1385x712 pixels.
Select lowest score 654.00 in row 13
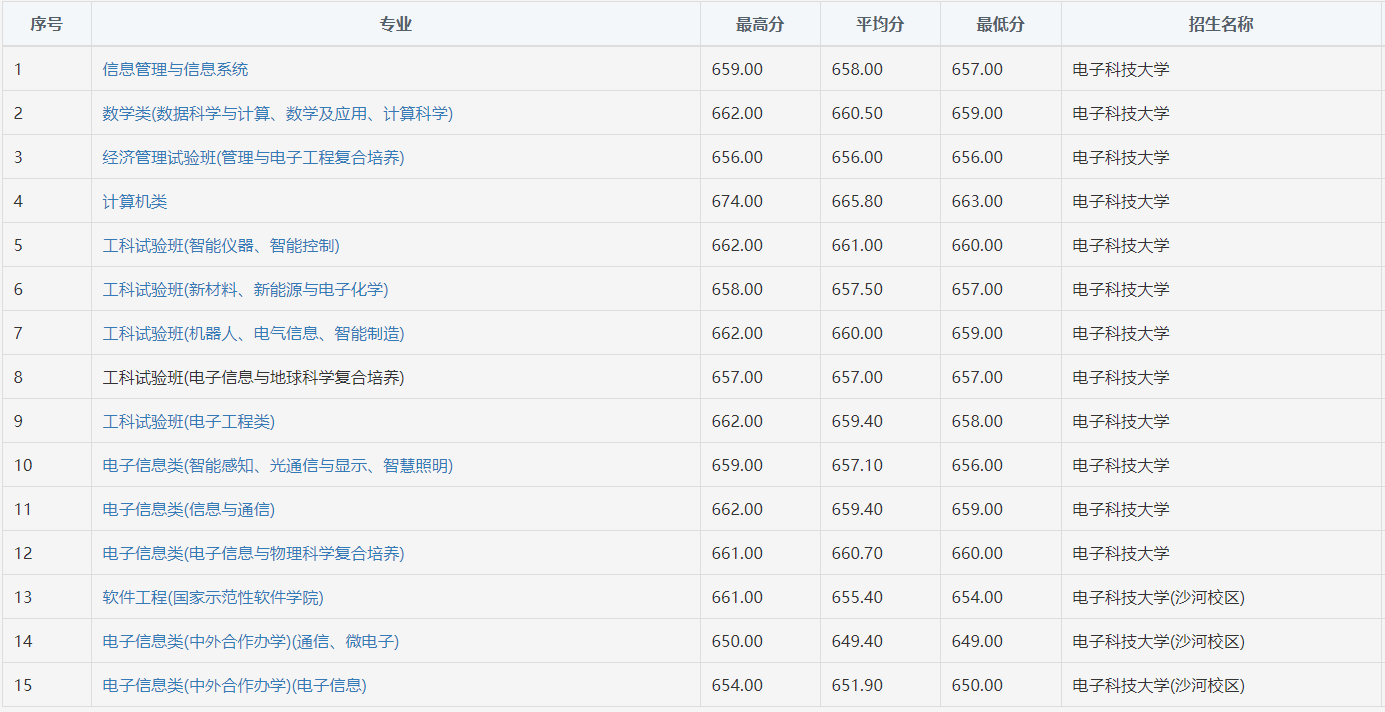977,597
